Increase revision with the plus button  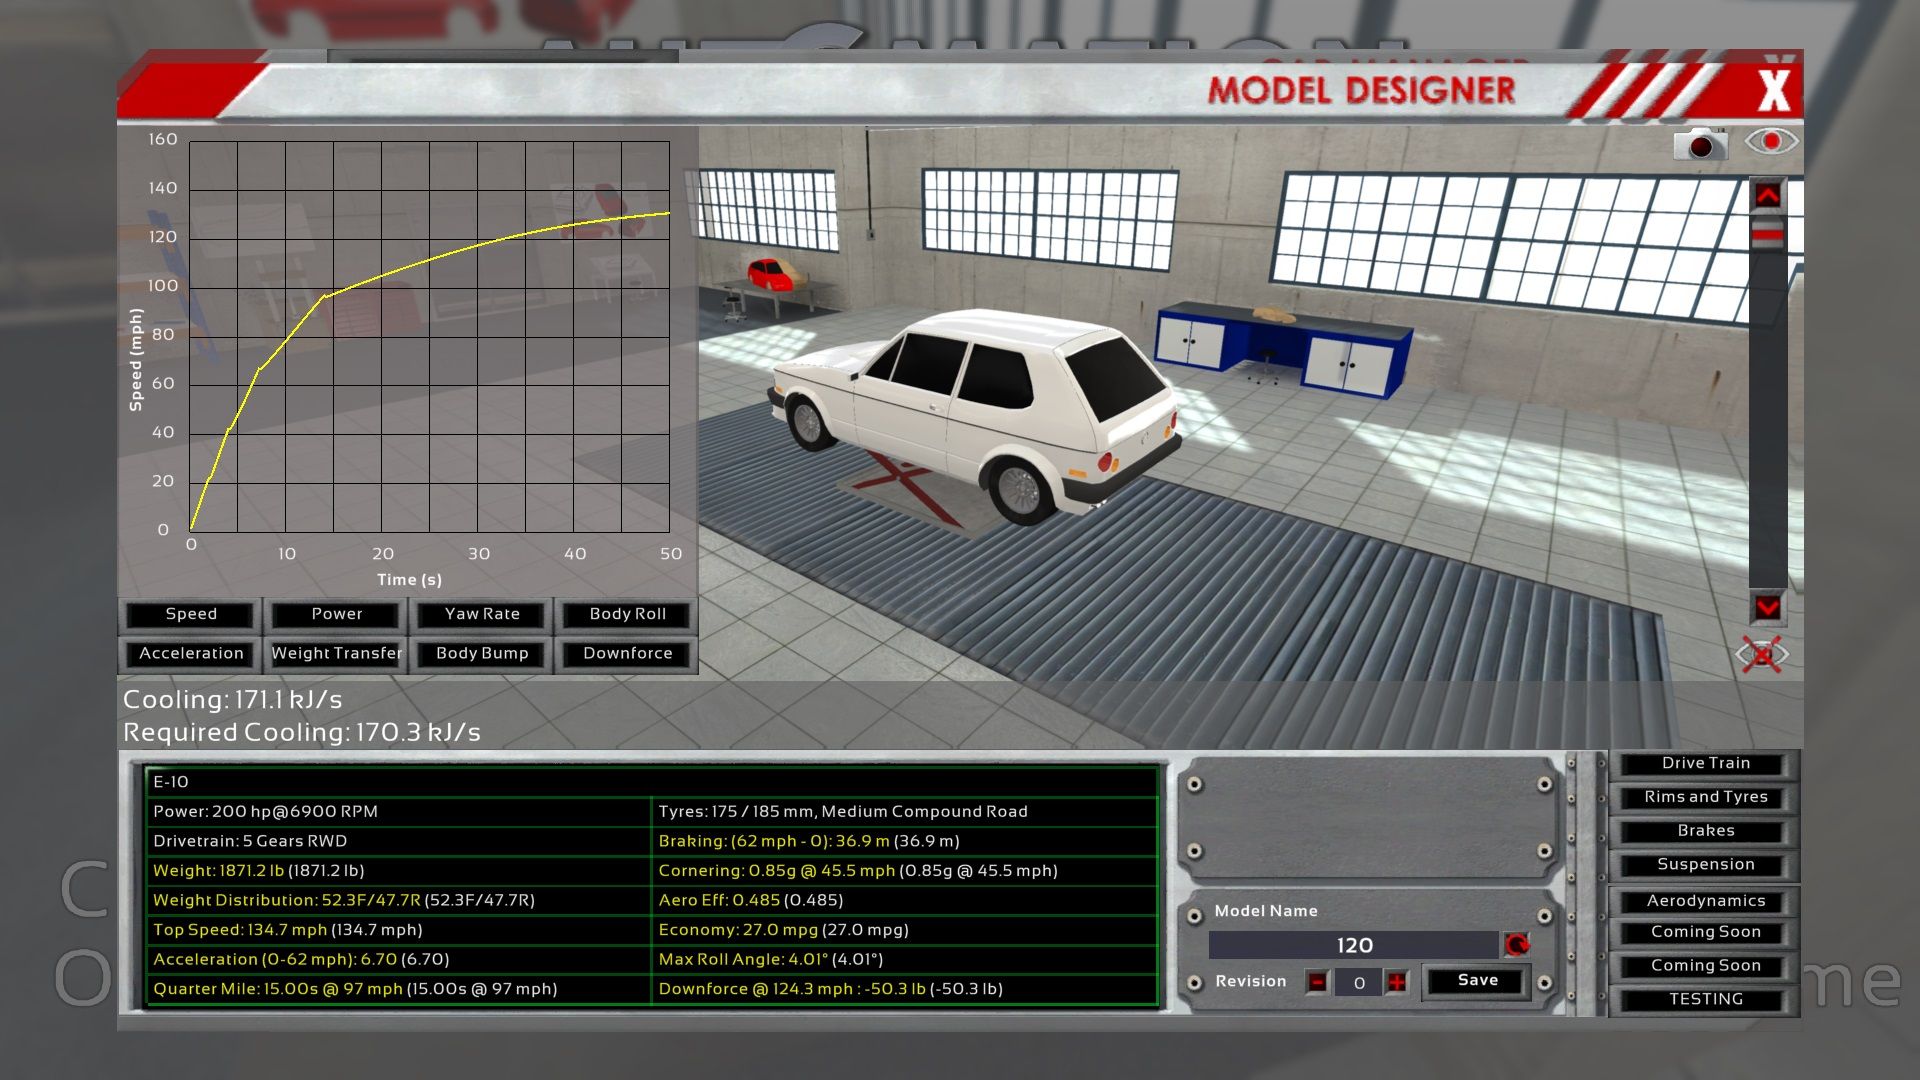[x=1397, y=982]
